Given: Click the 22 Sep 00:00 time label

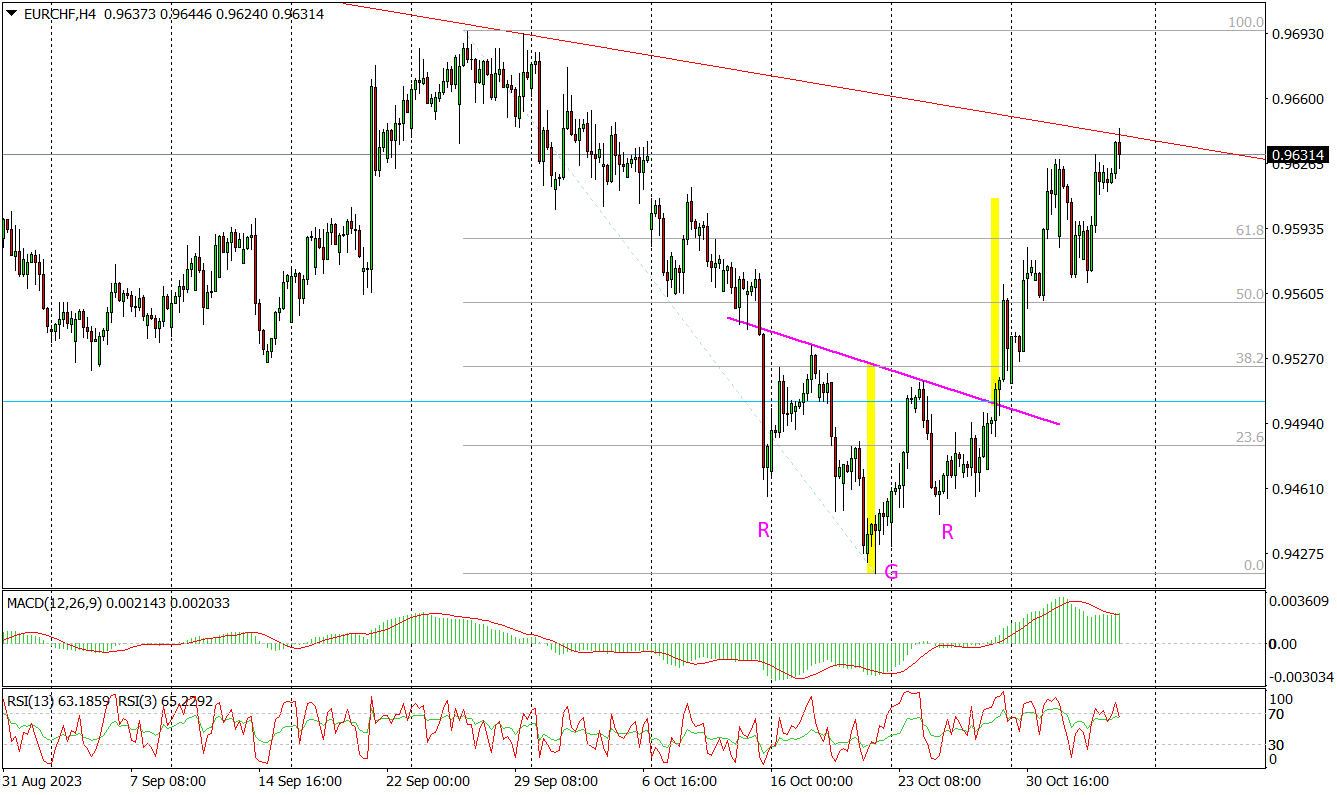Looking at the screenshot, I should [427, 781].
